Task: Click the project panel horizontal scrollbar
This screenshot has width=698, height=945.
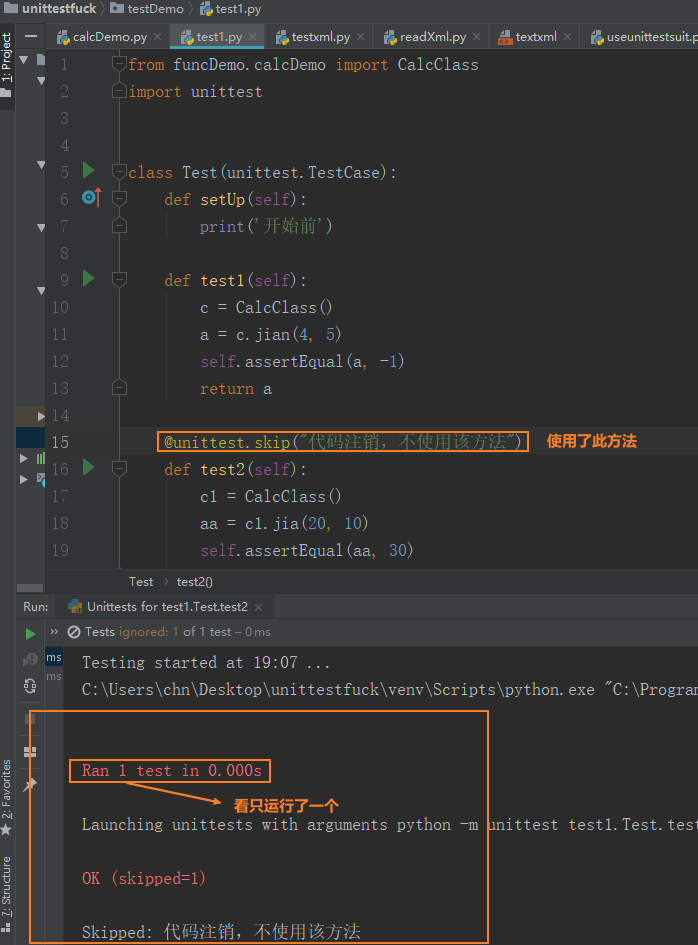Action: tap(30, 588)
